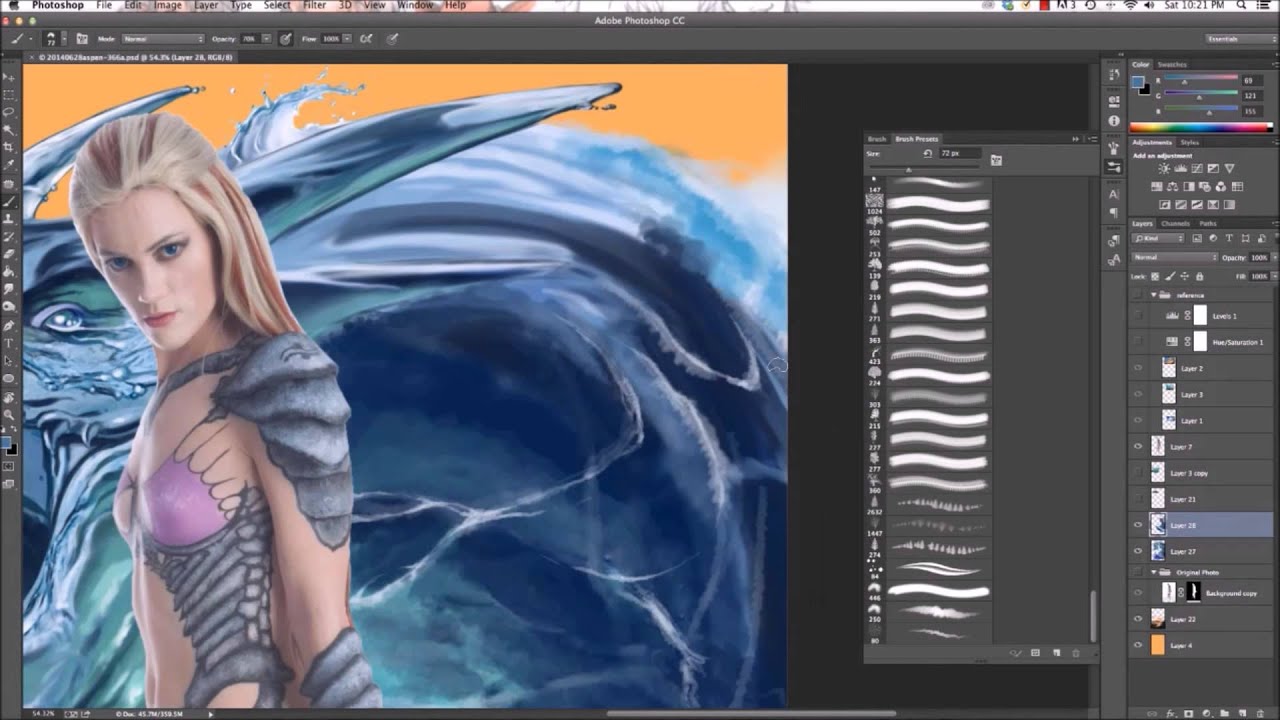
Task: Open the Filter menu
Action: 315,5
